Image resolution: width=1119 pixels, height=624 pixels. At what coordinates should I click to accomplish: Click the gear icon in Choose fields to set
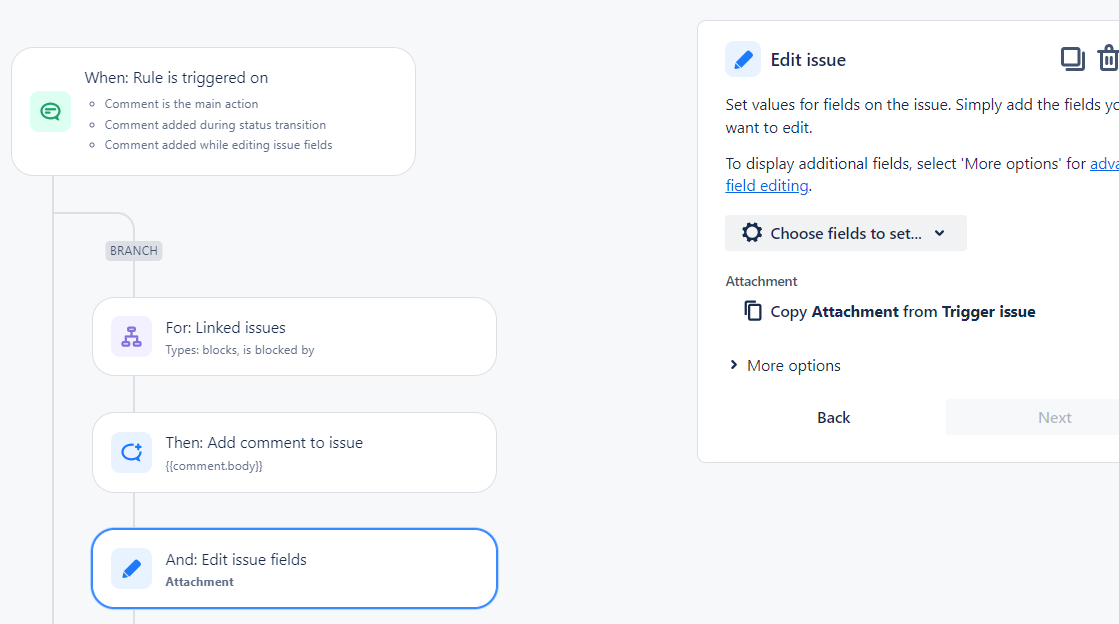click(751, 233)
